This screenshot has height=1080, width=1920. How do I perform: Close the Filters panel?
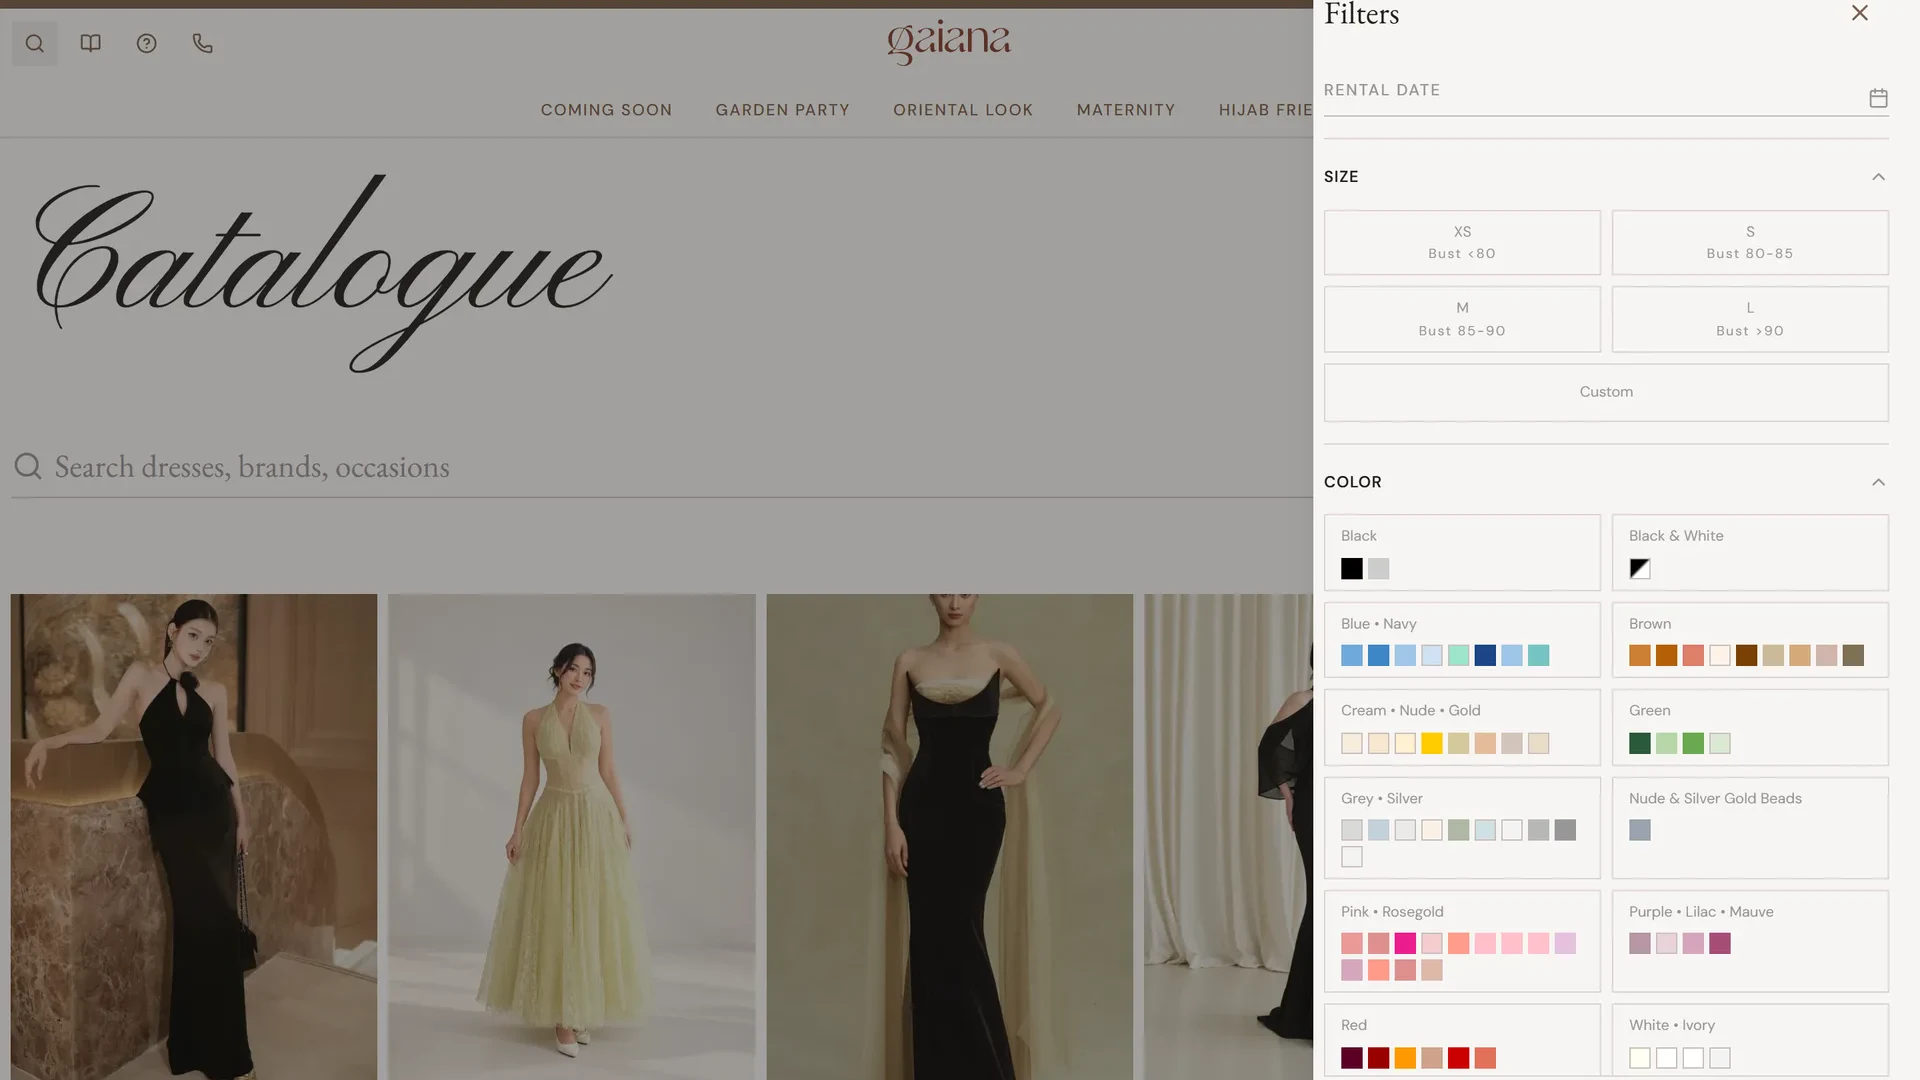[x=1859, y=13]
